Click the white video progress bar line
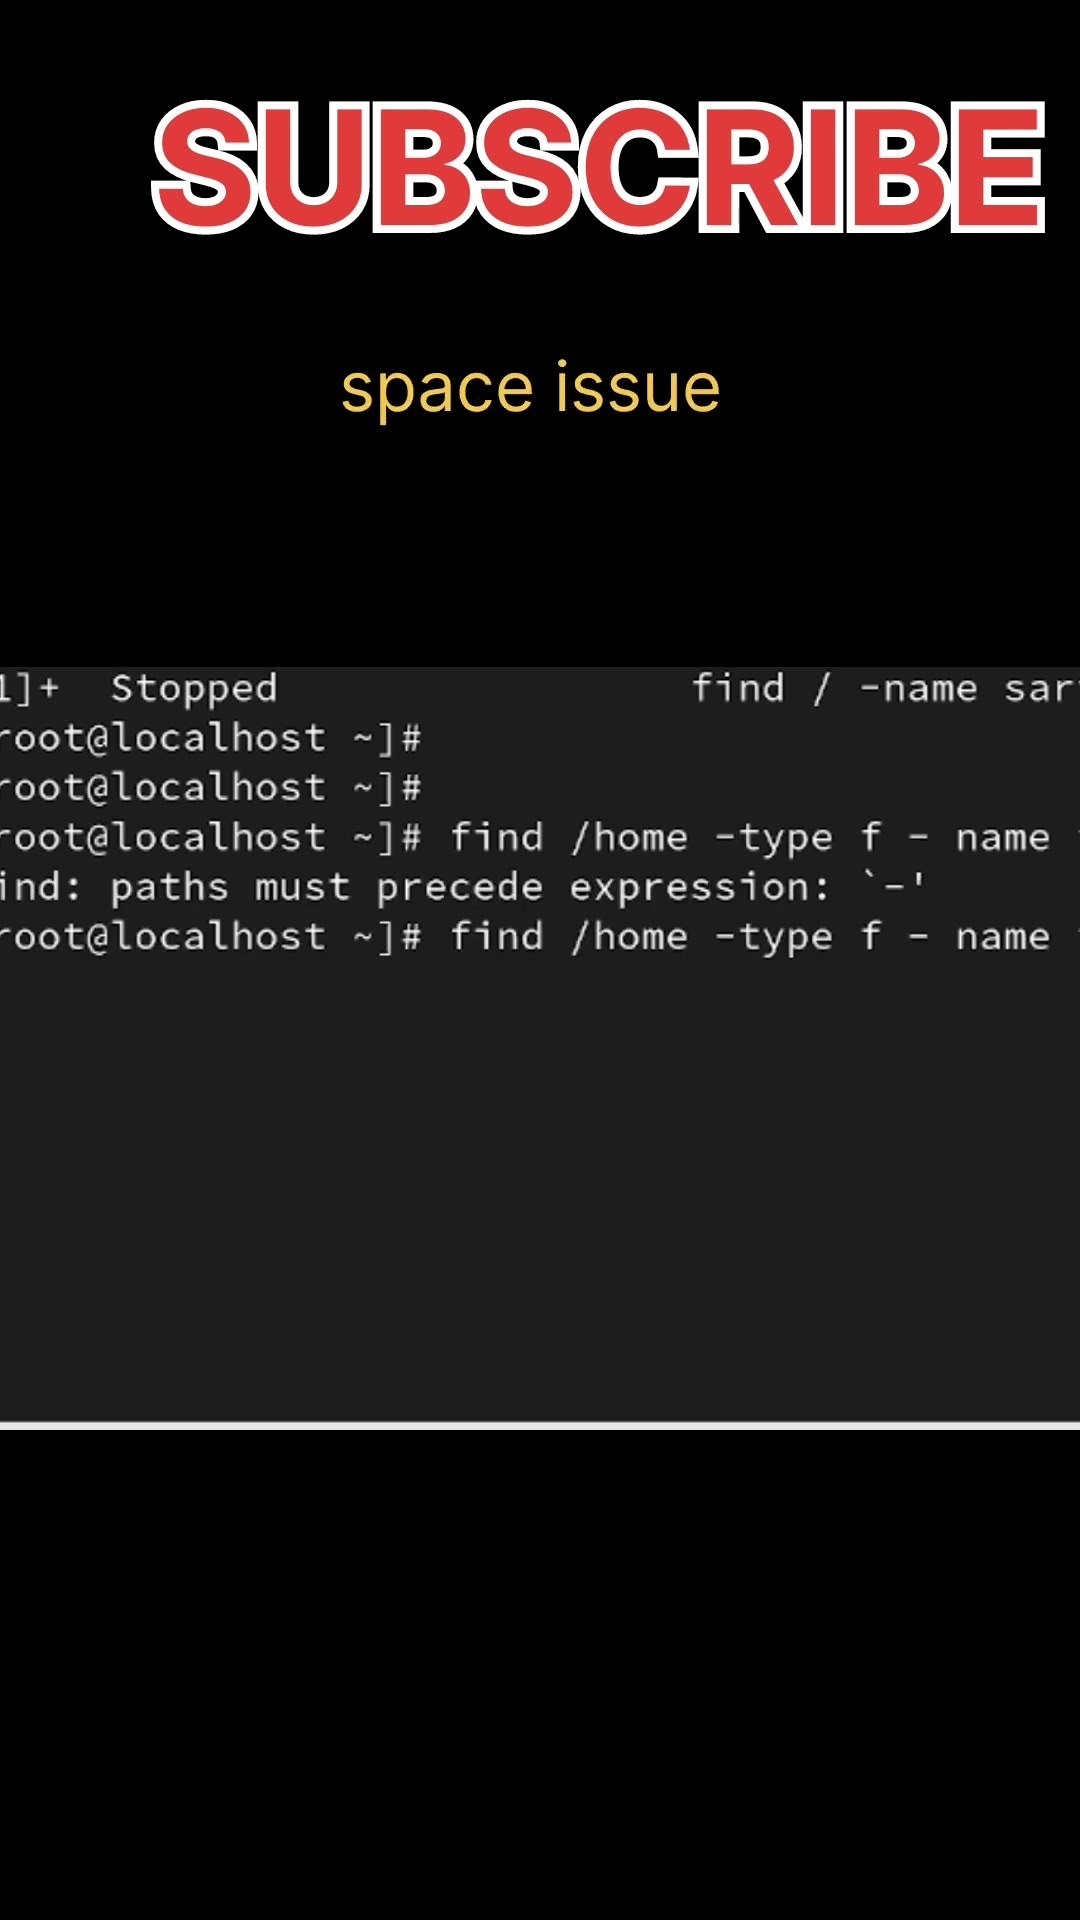Viewport: 1080px width, 1920px height. [540, 1425]
